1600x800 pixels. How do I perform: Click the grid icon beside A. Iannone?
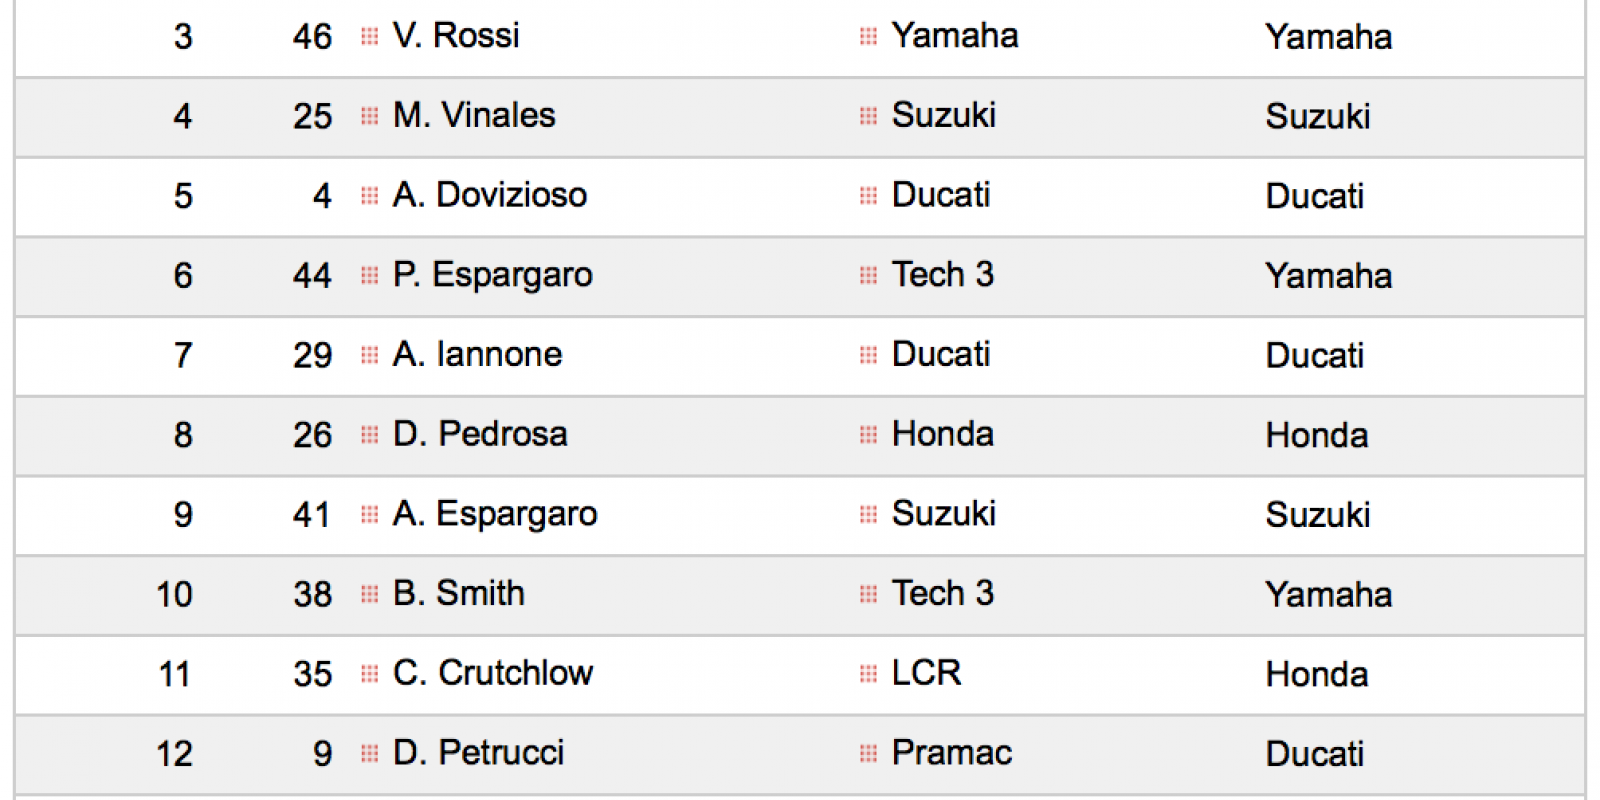pos(369,355)
